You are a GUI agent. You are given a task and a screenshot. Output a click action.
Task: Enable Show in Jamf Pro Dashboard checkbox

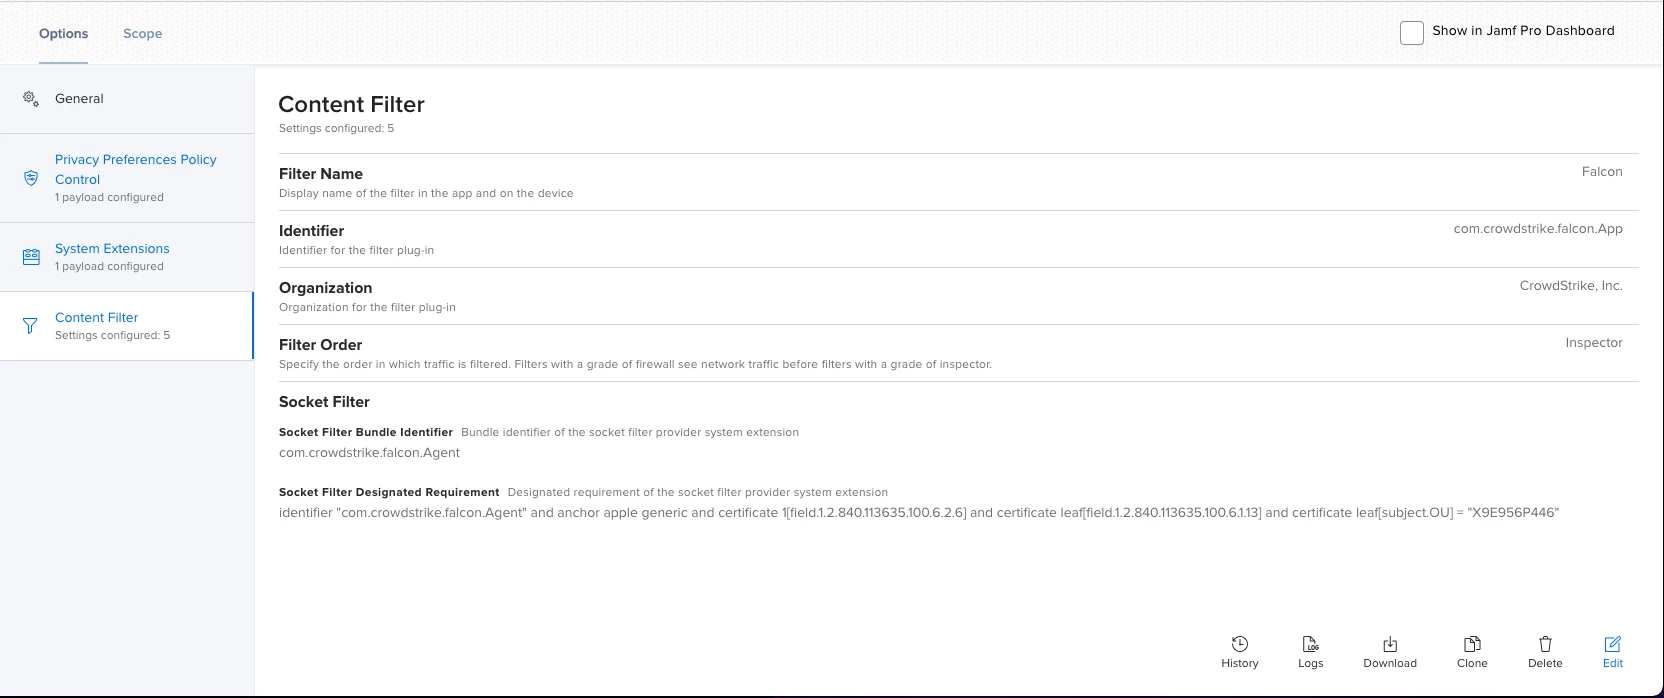point(1412,32)
